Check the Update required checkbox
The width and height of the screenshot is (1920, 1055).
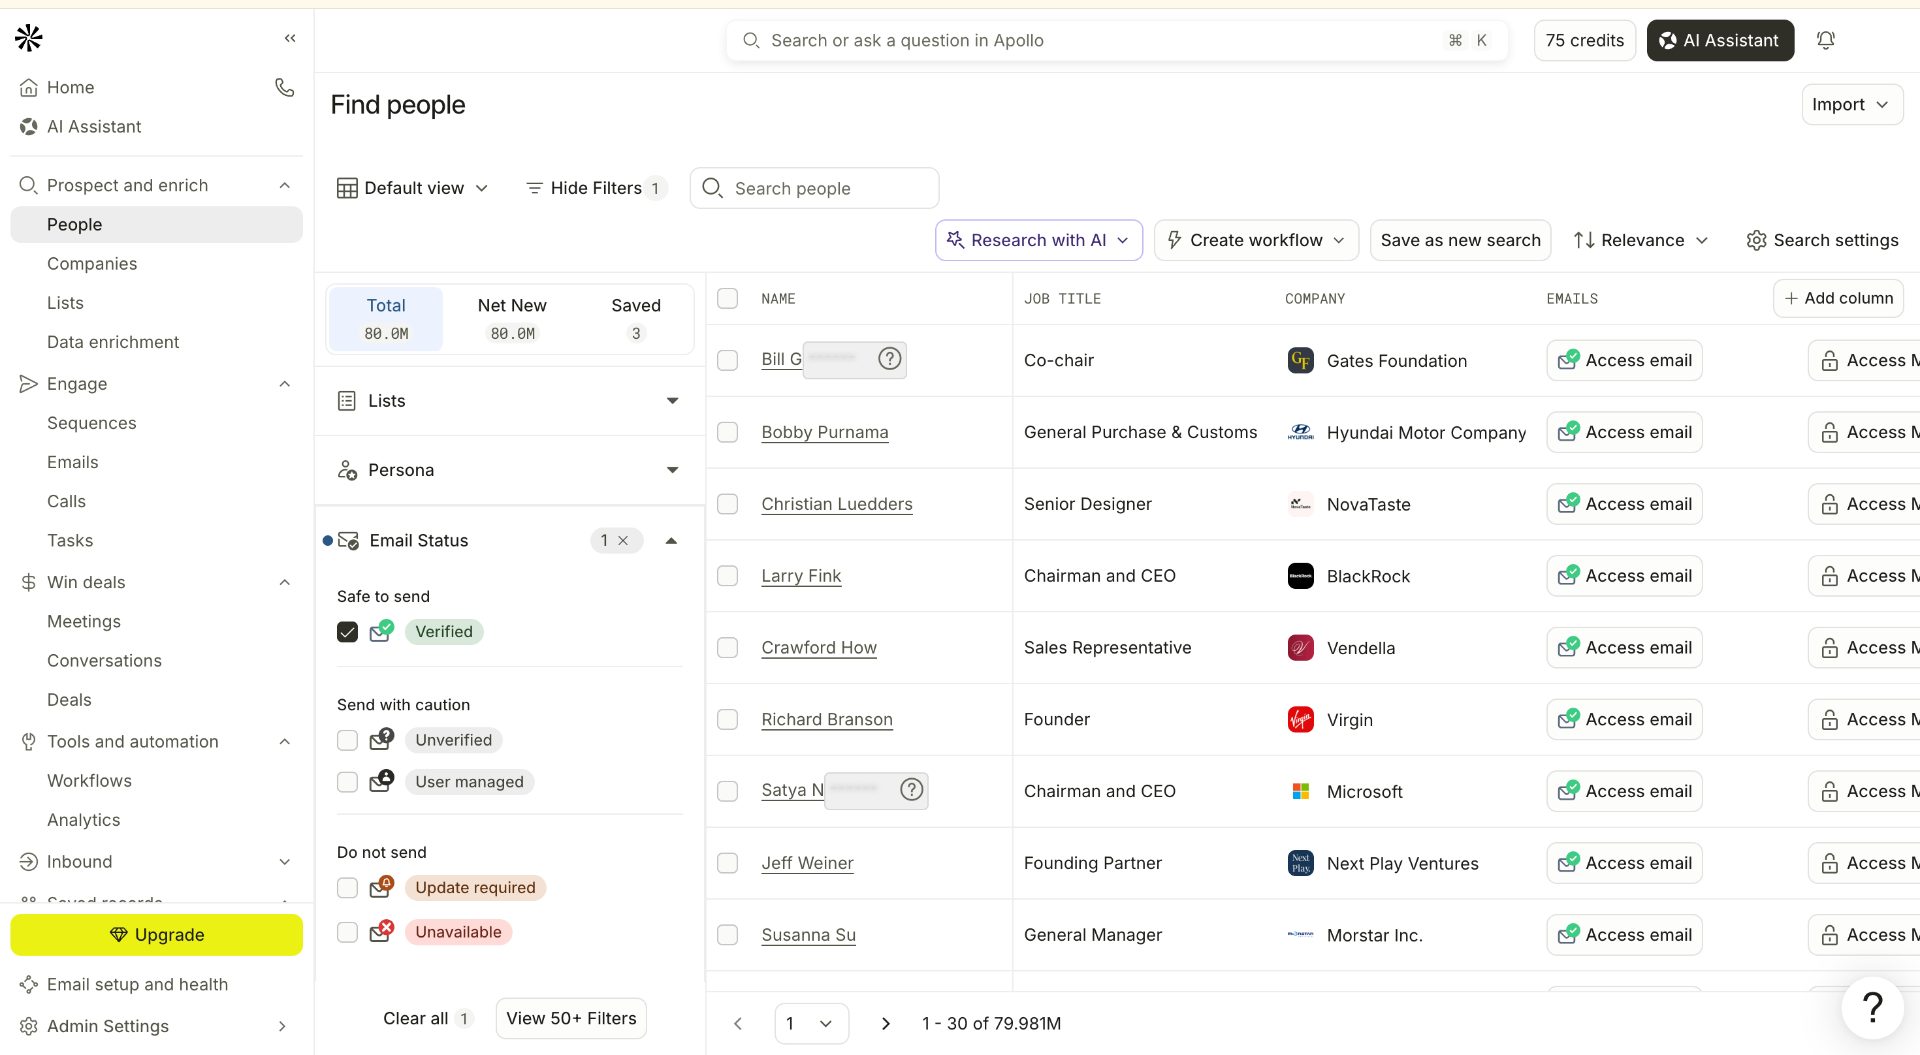[347, 887]
